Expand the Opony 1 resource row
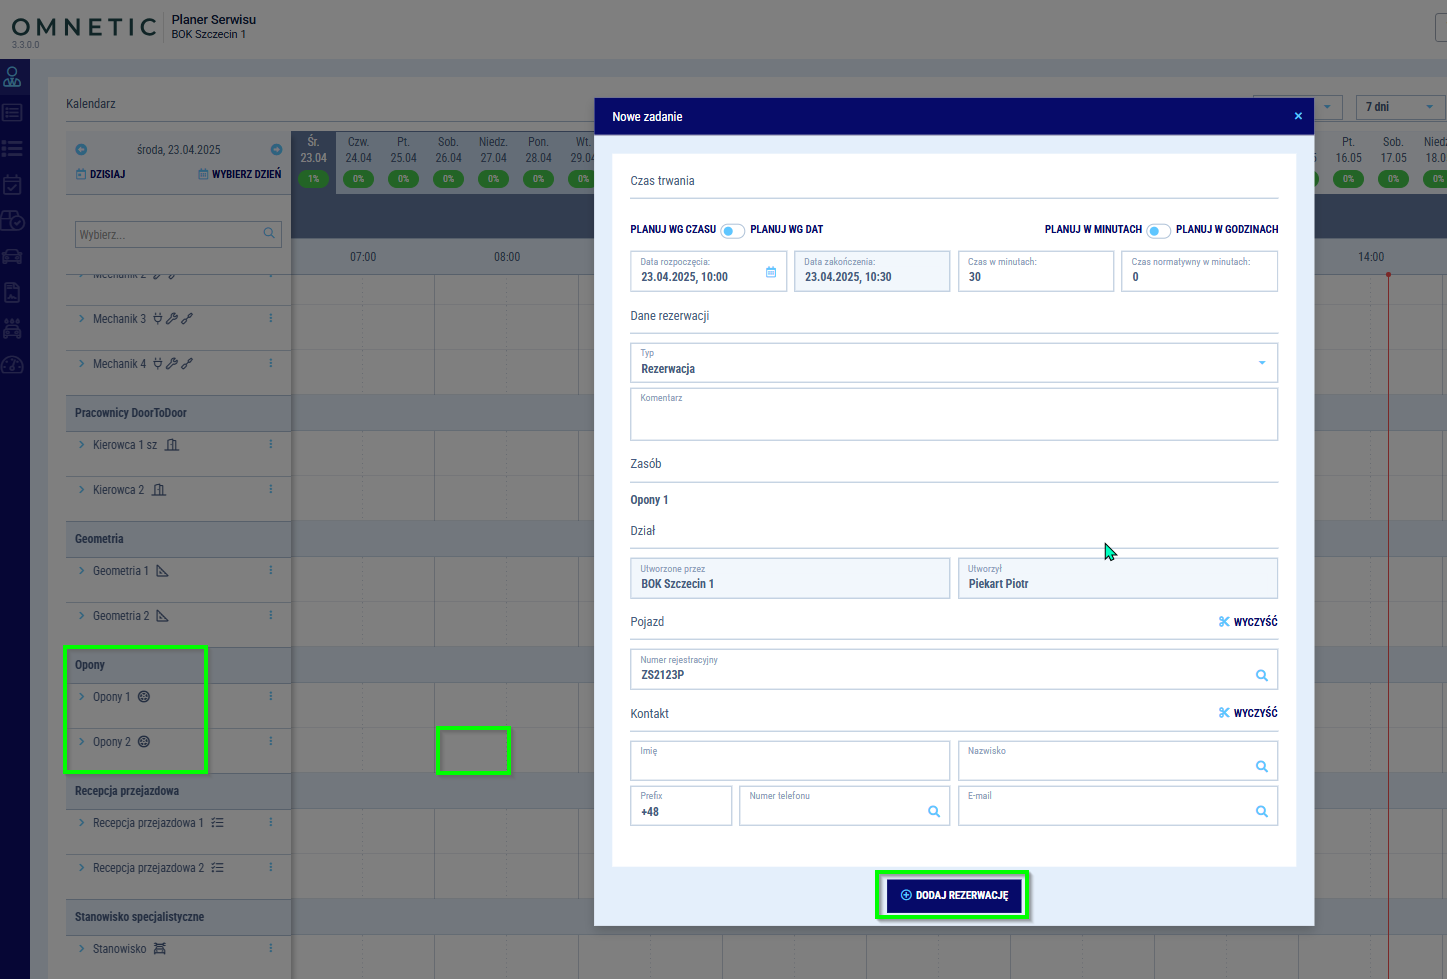 click(x=82, y=697)
